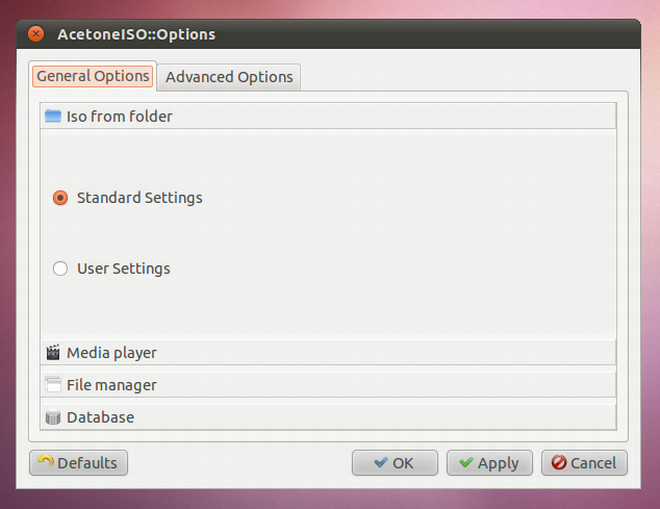Switch to the Advanced Options tab
The width and height of the screenshot is (660, 509).
(x=229, y=77)
